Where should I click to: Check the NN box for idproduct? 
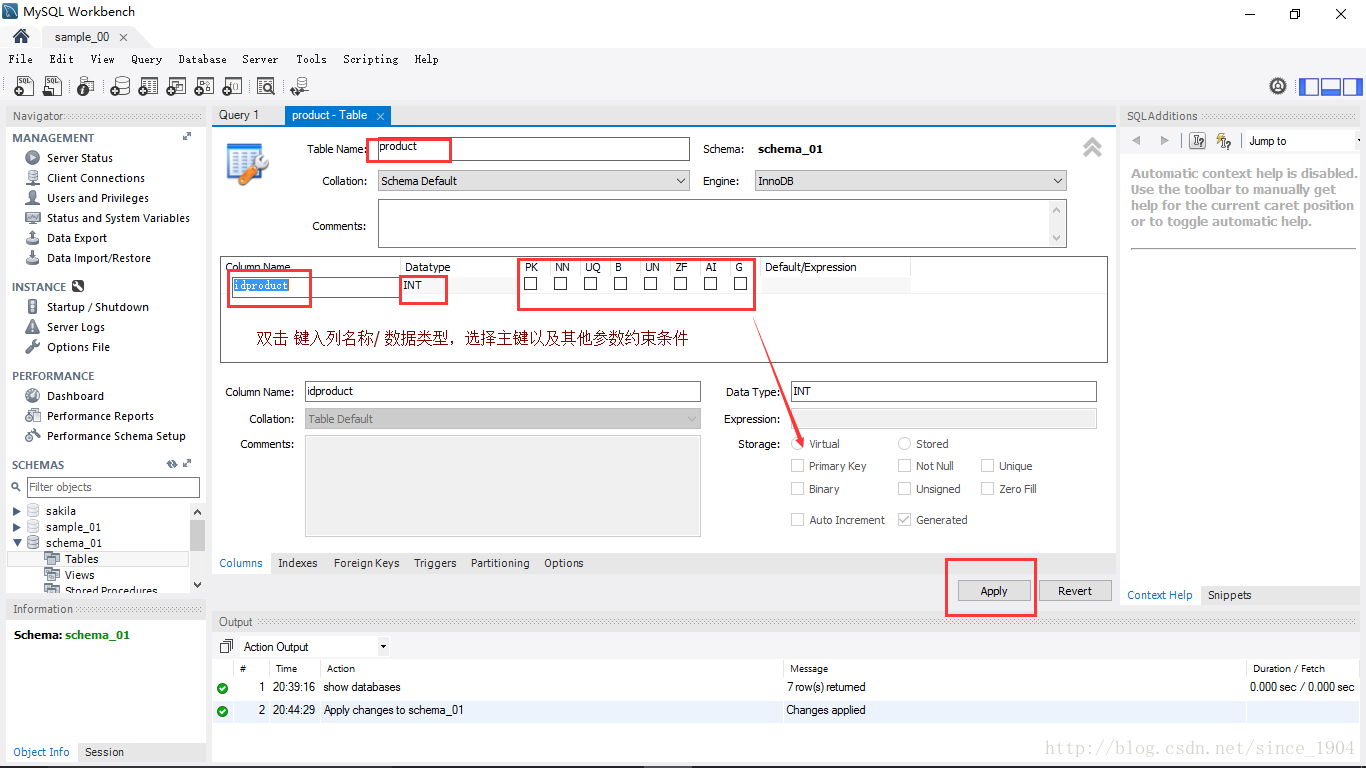point(561,284)
